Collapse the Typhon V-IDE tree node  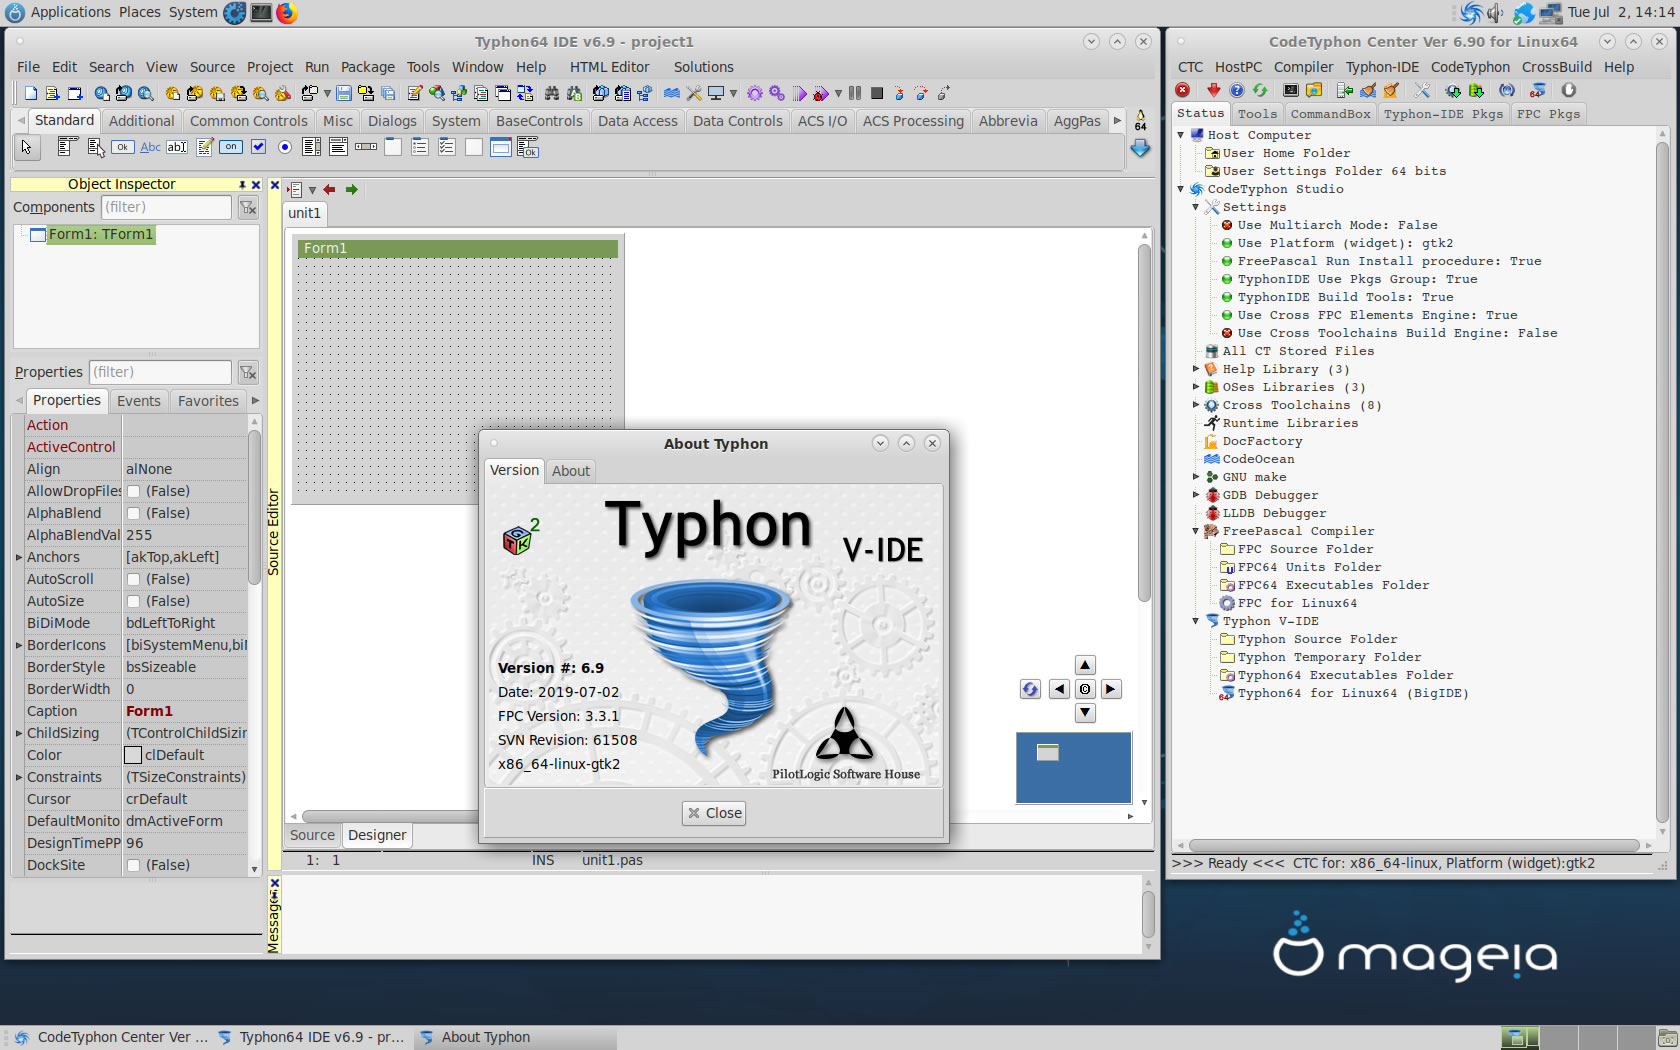[1196, 621]
